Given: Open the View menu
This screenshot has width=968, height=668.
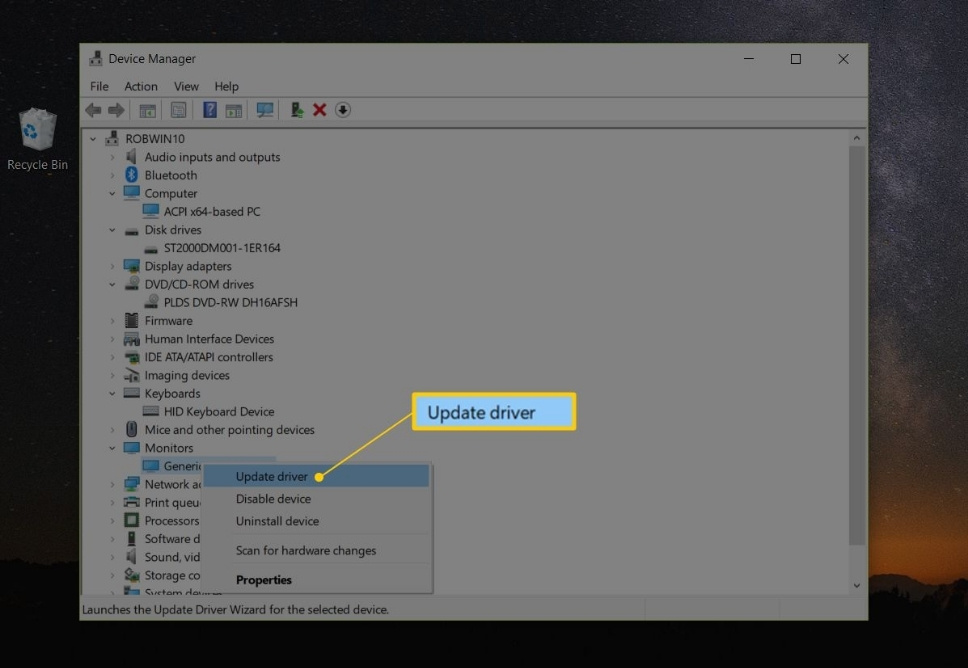Looking at the screenshot, I should pos(186,87).
